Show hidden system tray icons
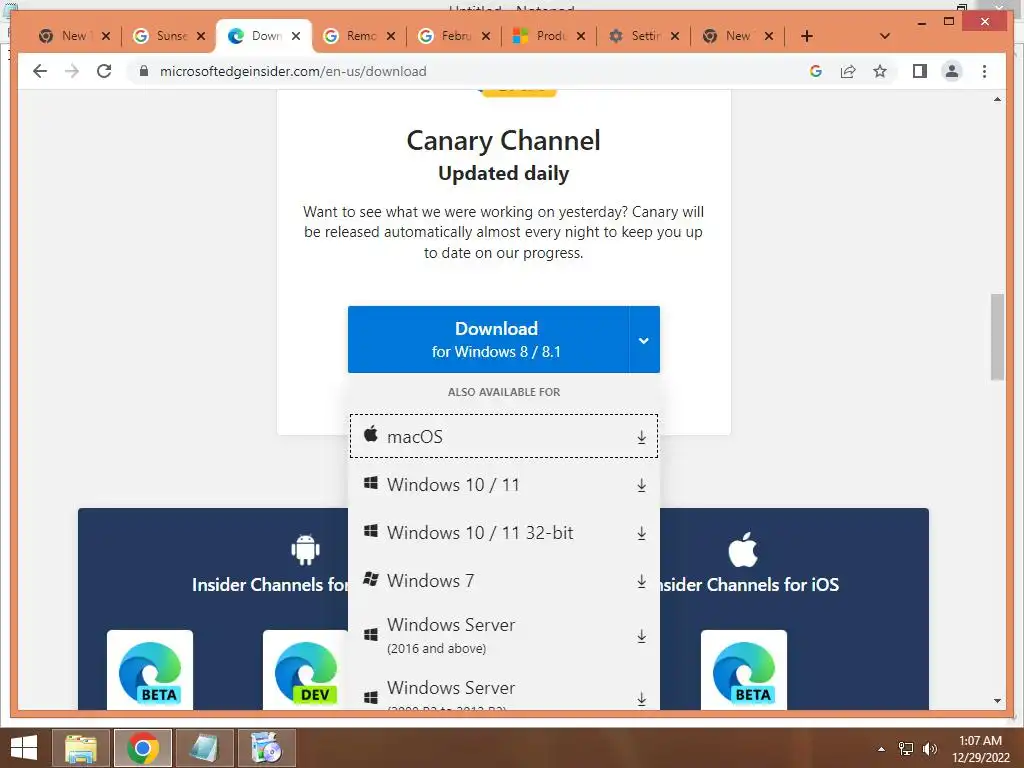 (x=881, y=749)
